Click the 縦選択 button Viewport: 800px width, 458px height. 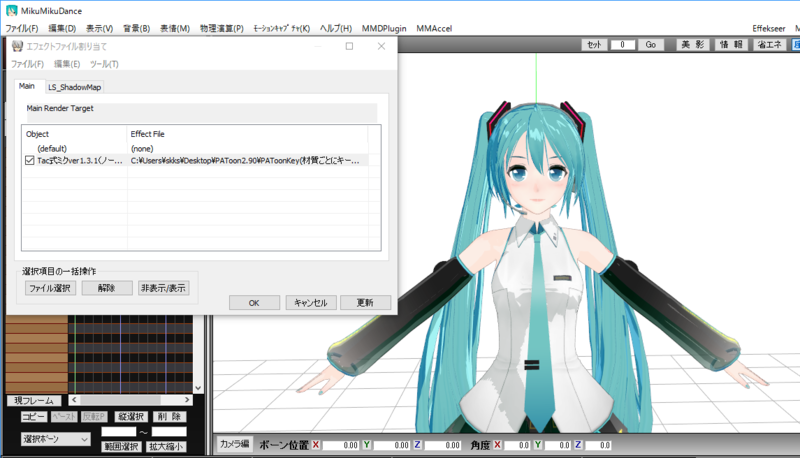132,417
